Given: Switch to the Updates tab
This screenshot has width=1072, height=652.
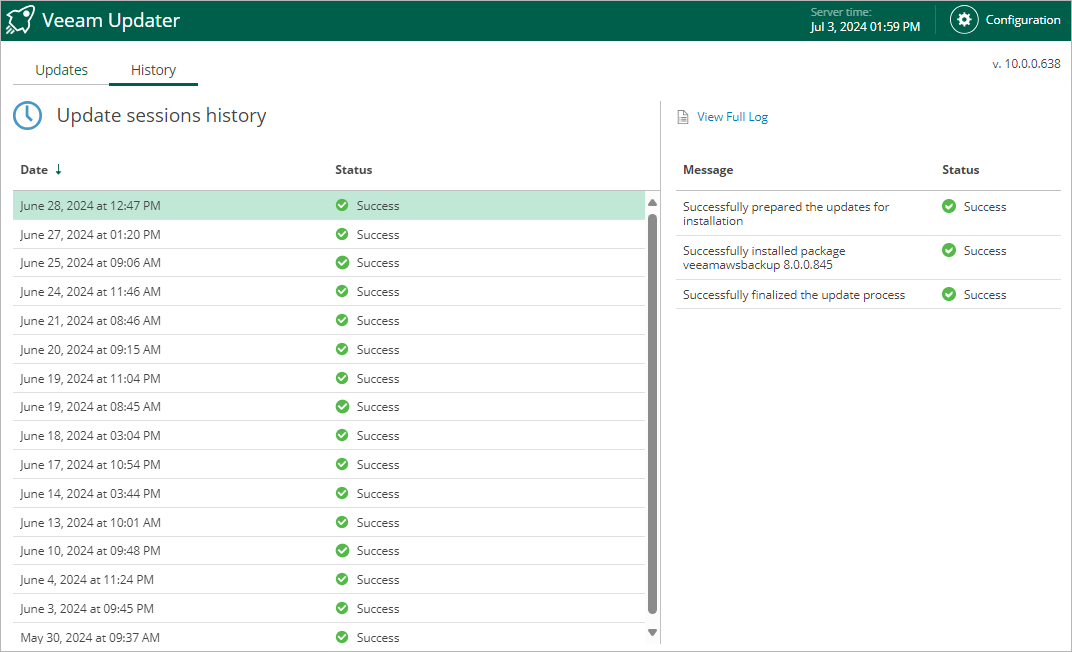Looking at the screenshot, I should (x=61, y=70).
